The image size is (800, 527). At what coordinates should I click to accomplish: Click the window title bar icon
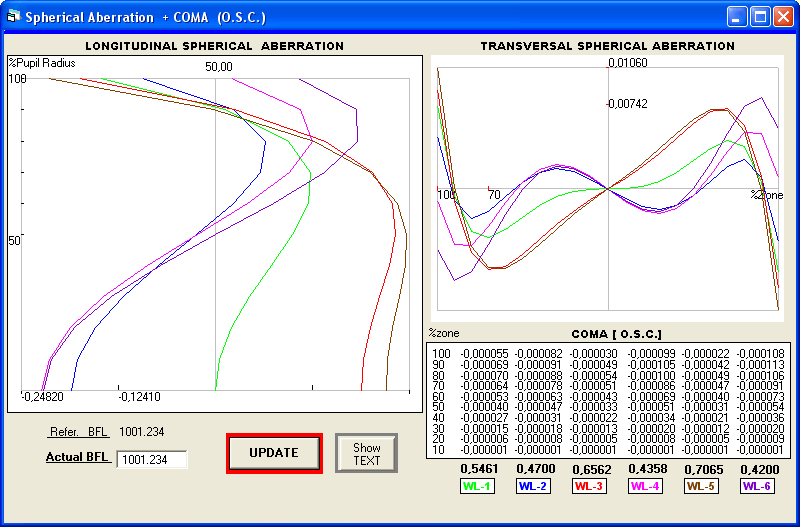coord(12,17)
